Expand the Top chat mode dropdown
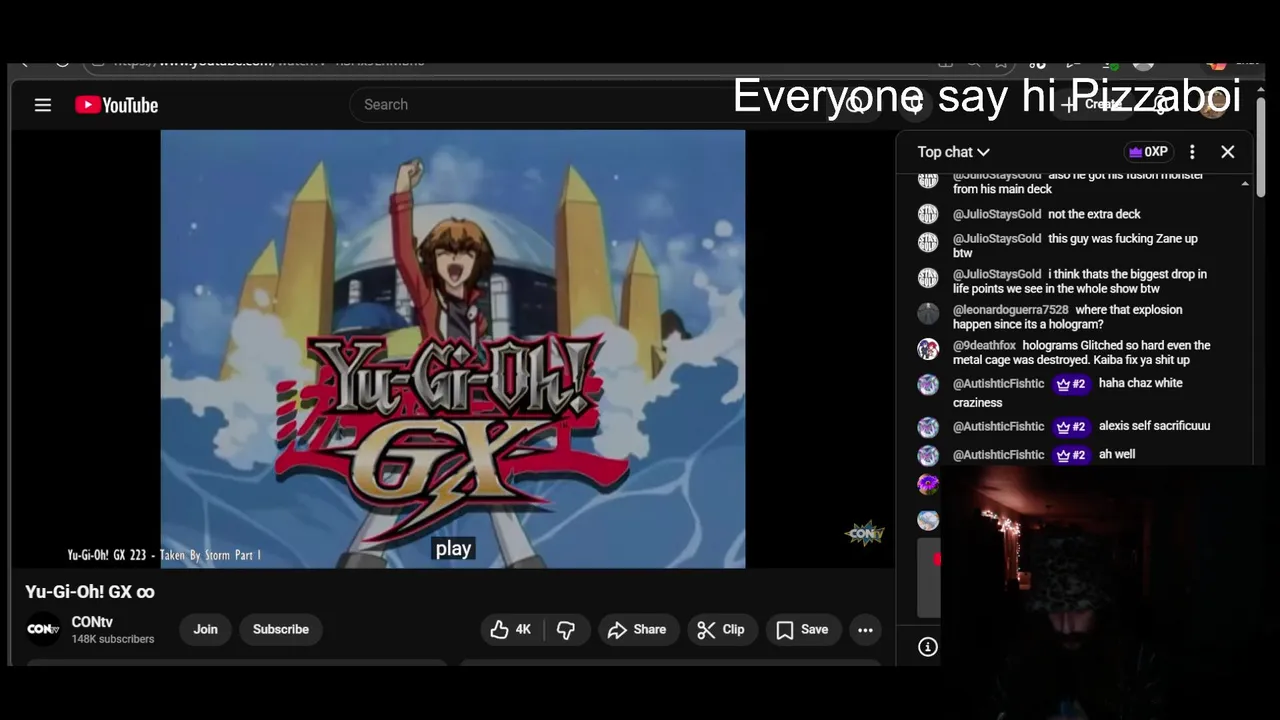This screenshot has height=720, width=1280. tap(953, 152)
